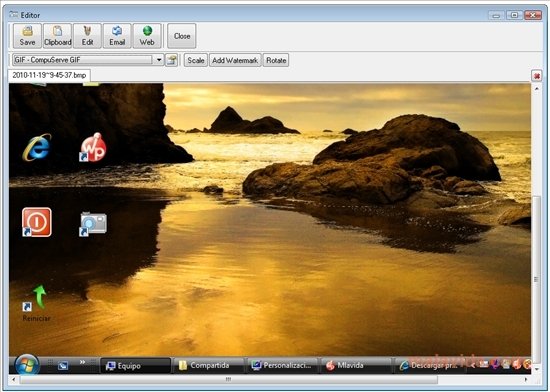Viewport: 550px width, 392px height.
Task: Maximize the Editor window
Action: (x=514, y=15)
